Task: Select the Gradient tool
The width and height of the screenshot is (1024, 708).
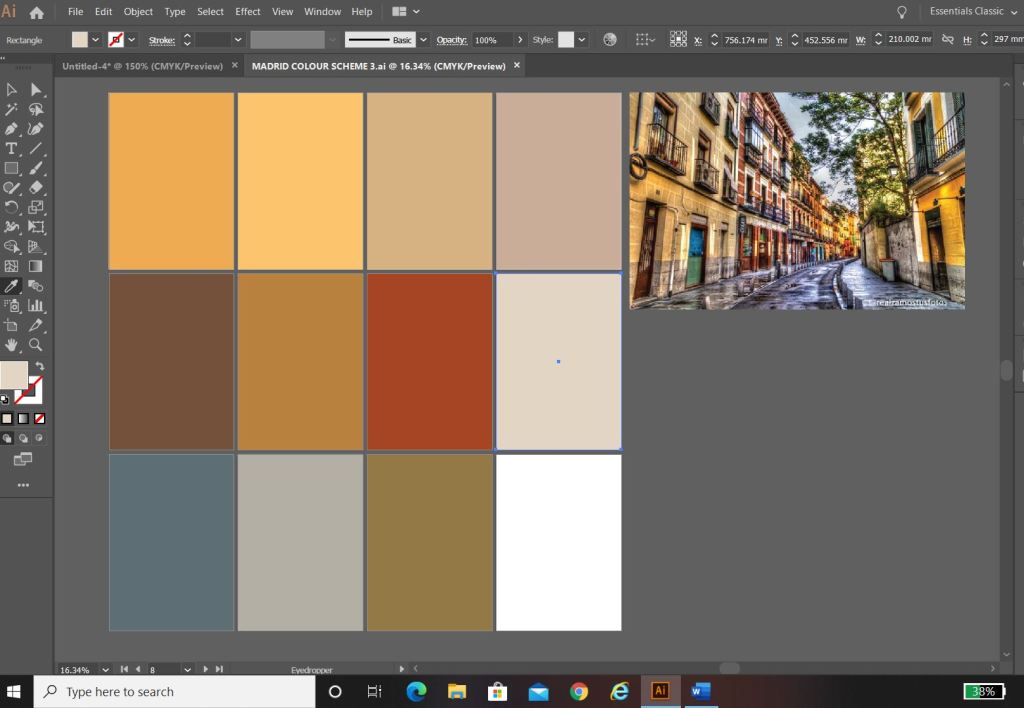Action: pyautogui.click(x=36, y=266)
